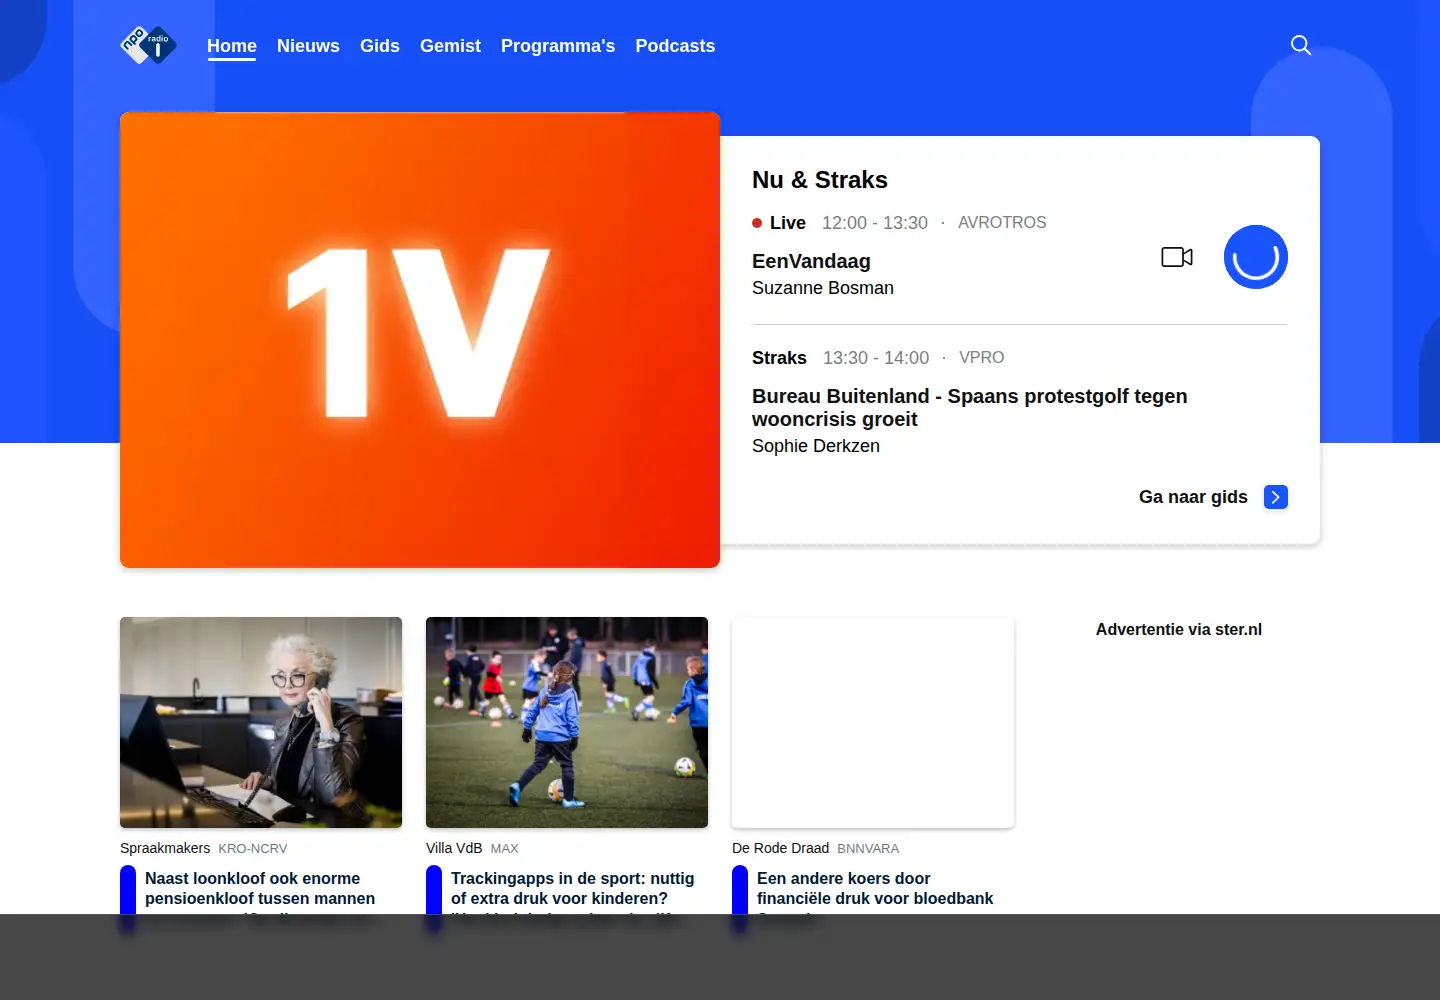Image resolution: width=1440 pixels, height=1000 pixels.
Task: Click the Sophie Derkzen presenter name
Action: 816,446
